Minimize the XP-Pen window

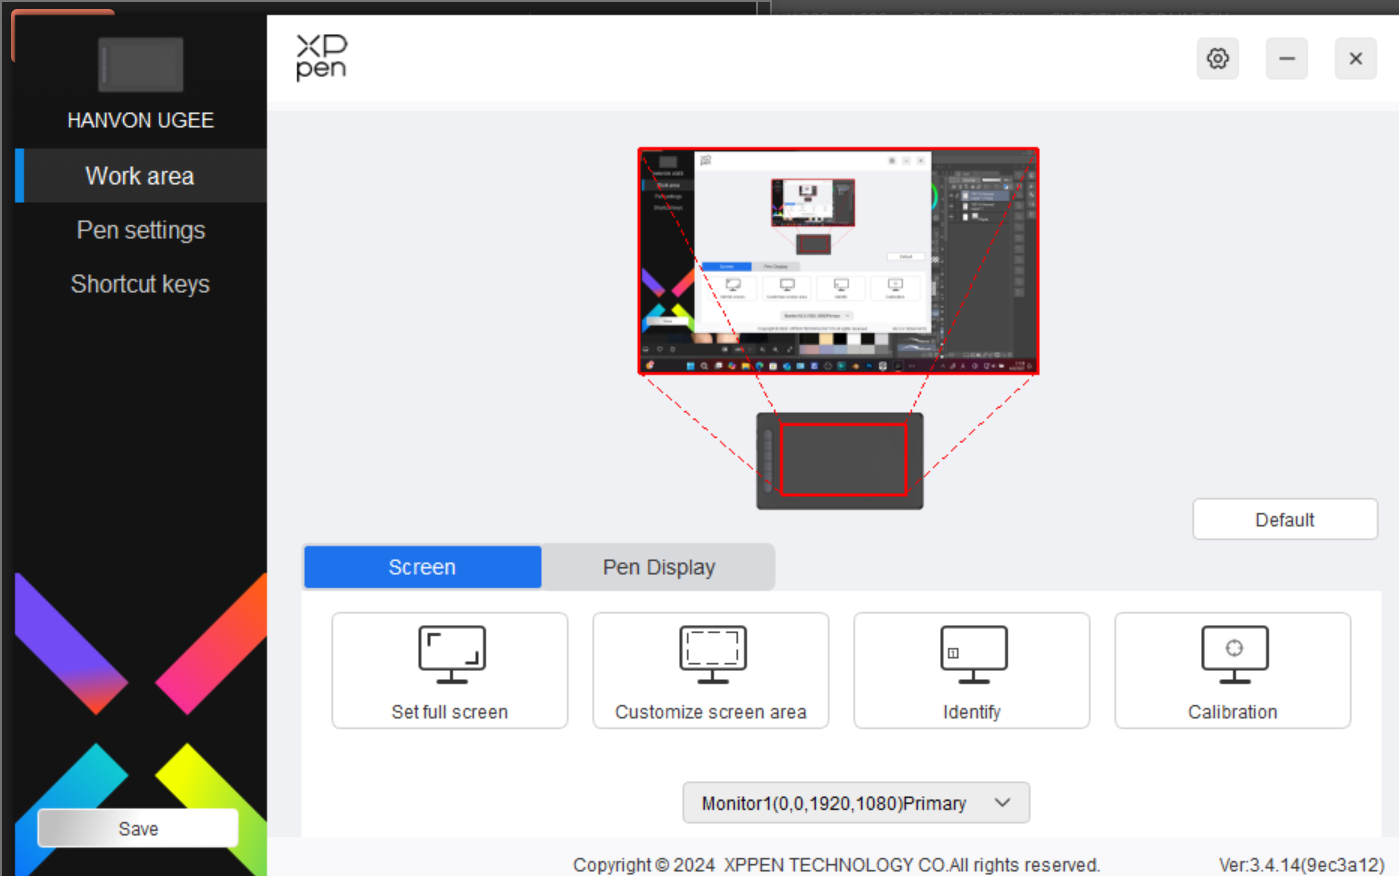click(1287, 58)
